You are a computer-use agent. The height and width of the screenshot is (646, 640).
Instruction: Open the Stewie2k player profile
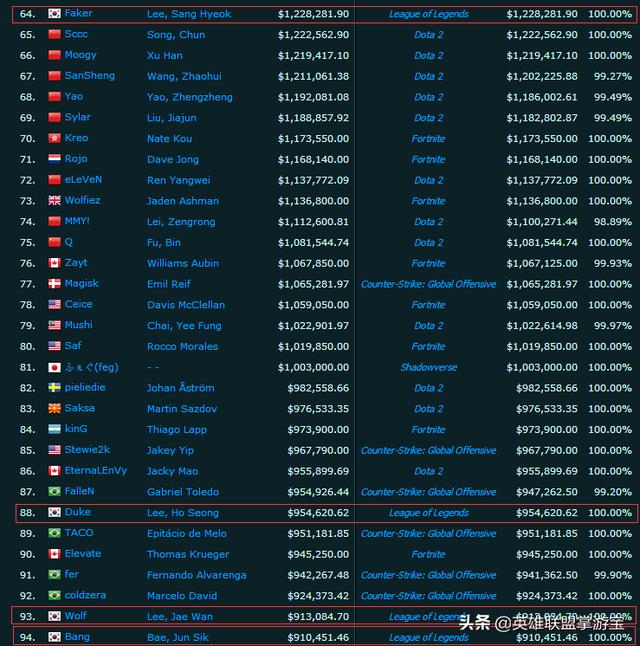(x=87, y=449)
